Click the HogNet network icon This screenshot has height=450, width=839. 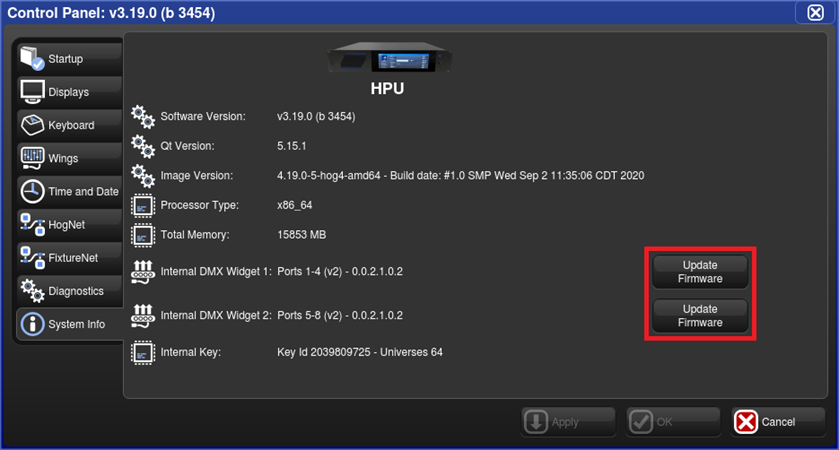click(x=32, y=225)
